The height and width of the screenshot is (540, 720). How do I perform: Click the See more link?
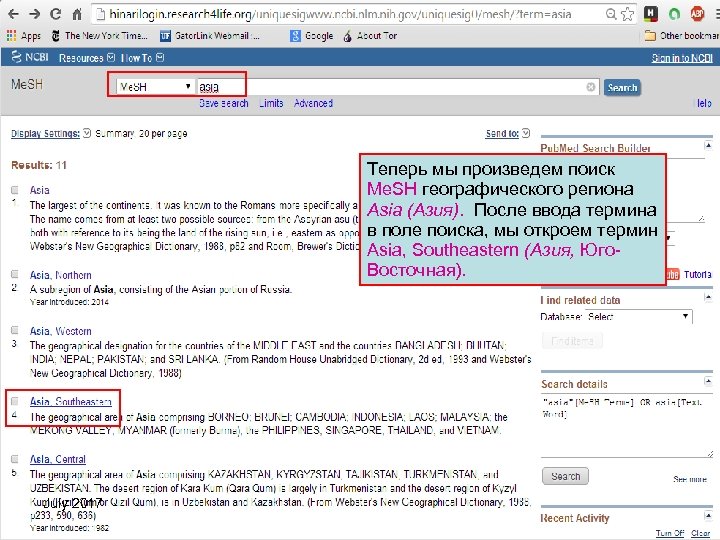(690, 479)
